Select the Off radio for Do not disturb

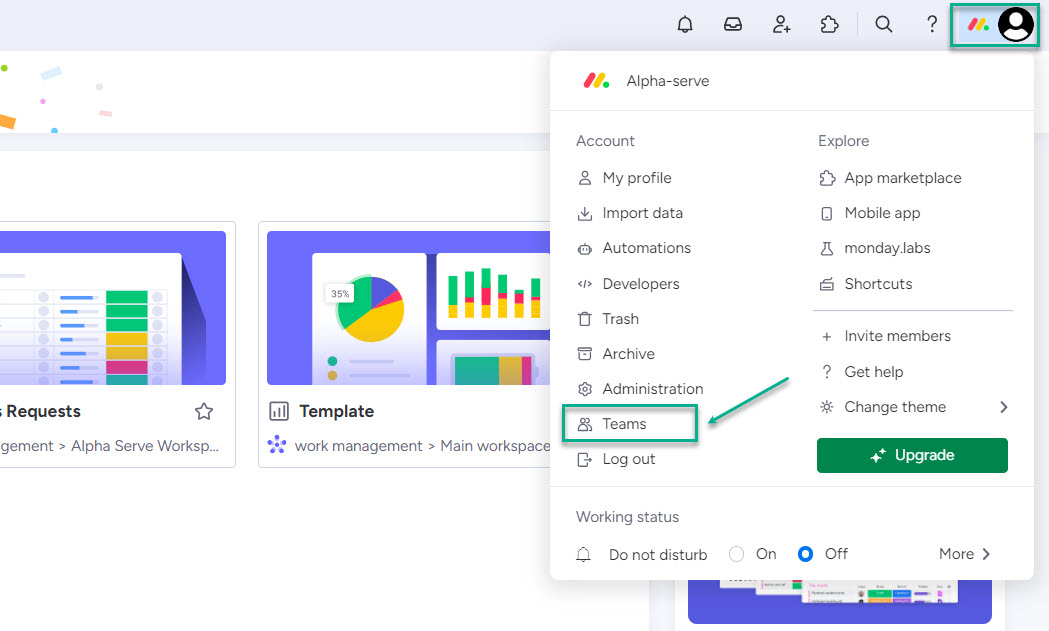pos(806,554)
